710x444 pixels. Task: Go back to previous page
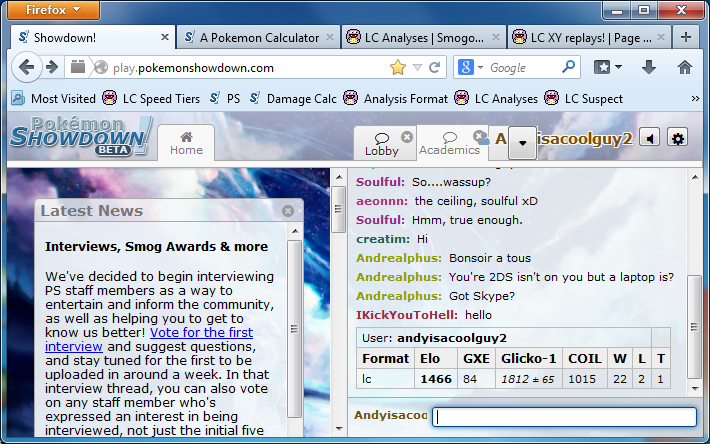click(x=26, y=67)
